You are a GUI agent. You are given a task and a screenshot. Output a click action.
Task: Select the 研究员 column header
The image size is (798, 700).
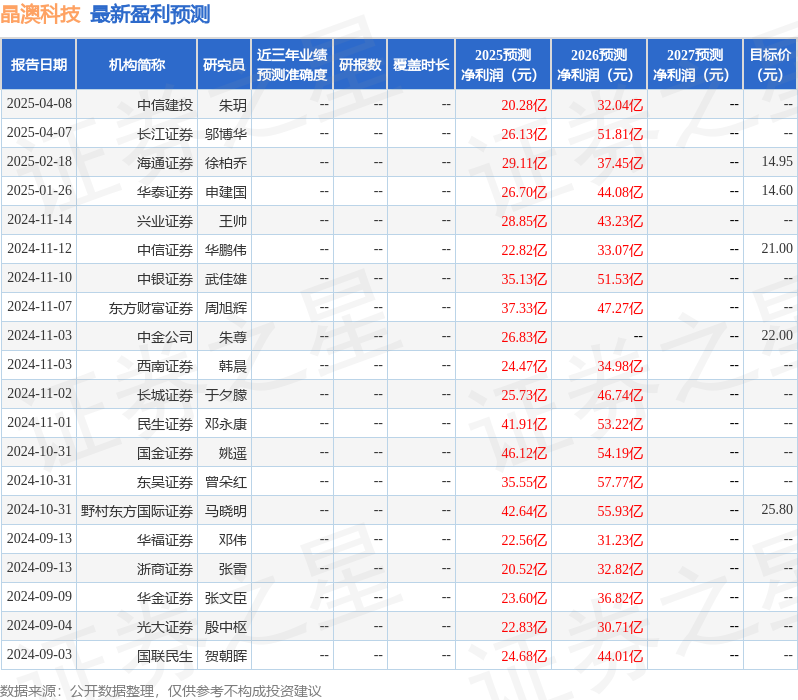(223, 65)
